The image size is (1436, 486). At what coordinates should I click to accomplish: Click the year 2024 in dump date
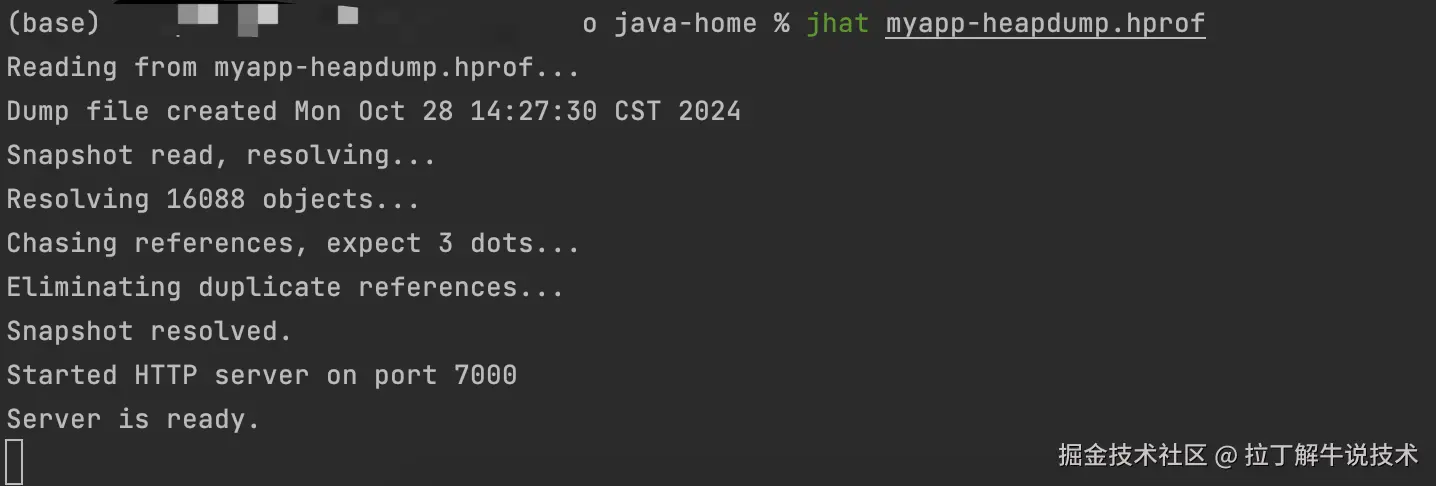pyautogui.click(x=709, y=111)
